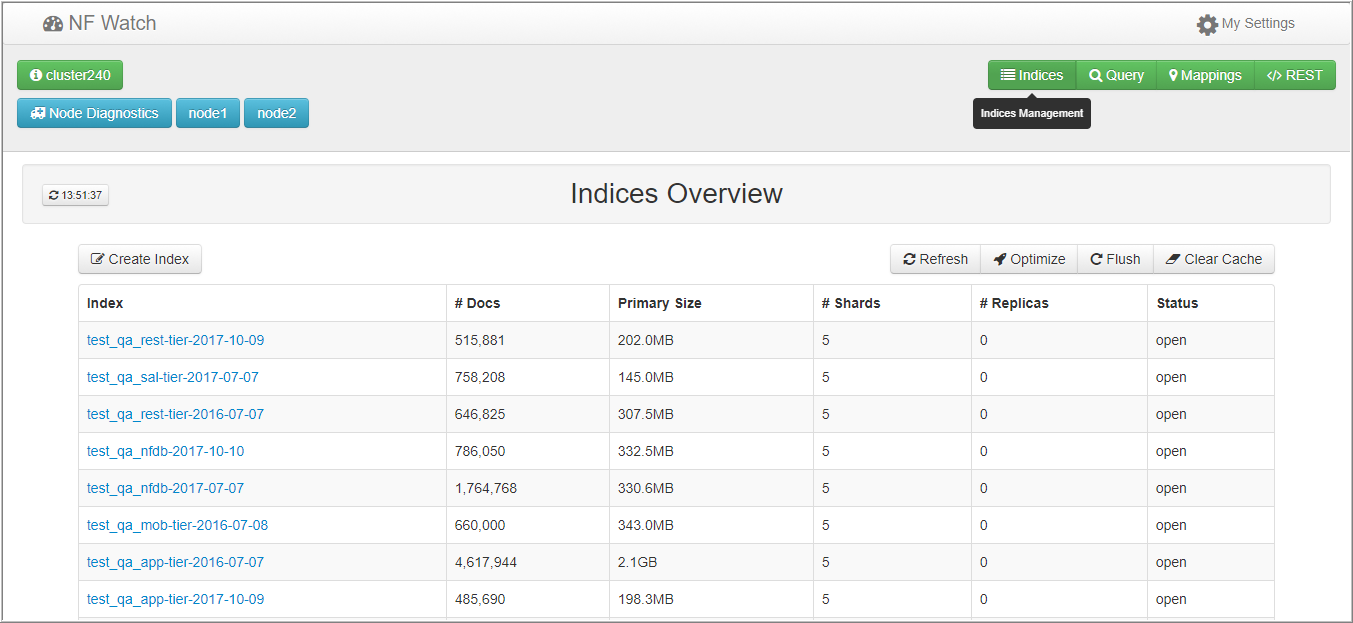Viewport: 1353px width, 623px height.
Task: Open index test_qa_rest-tier-2017-10-09
Action: pos(175,340)
